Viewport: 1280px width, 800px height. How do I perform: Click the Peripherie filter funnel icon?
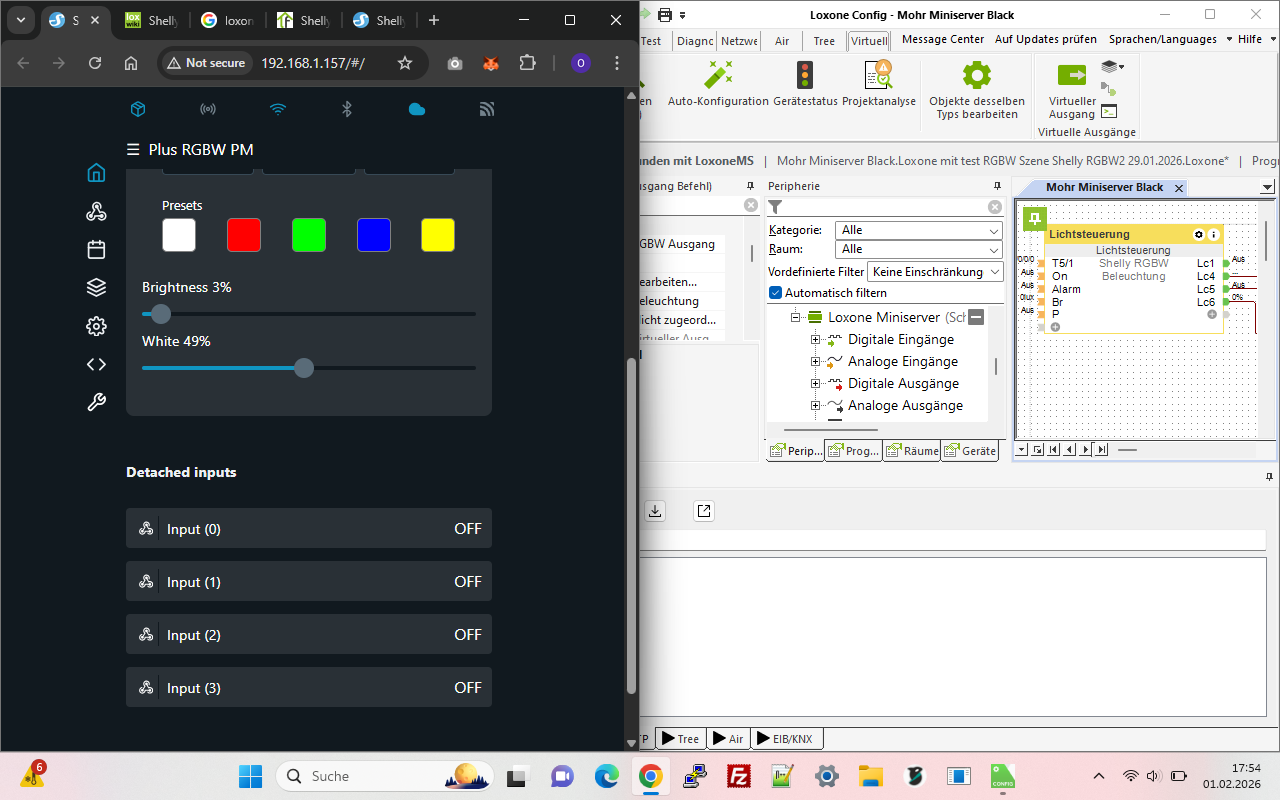click(775, 207)
